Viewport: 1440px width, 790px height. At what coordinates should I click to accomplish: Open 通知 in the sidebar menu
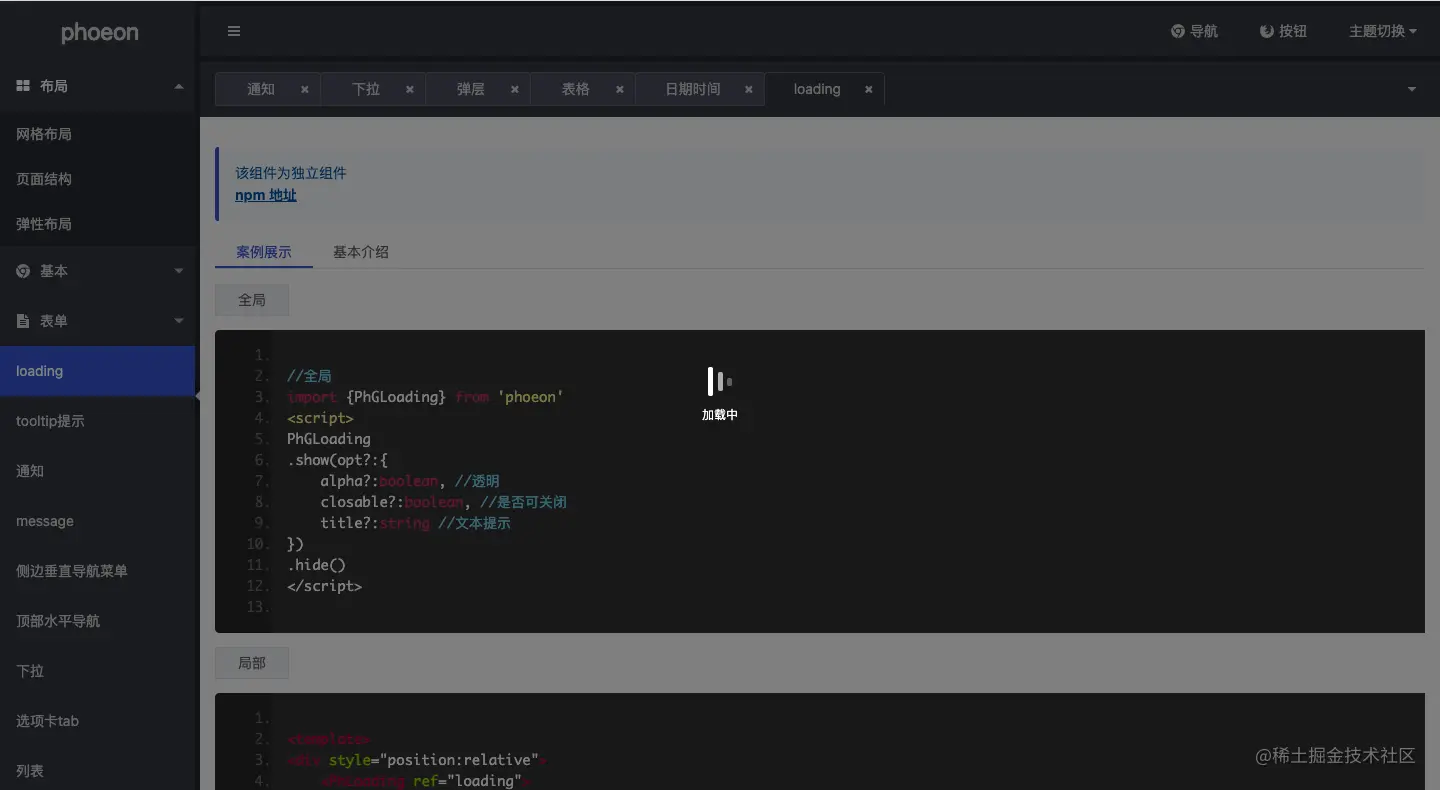point(98,471)
